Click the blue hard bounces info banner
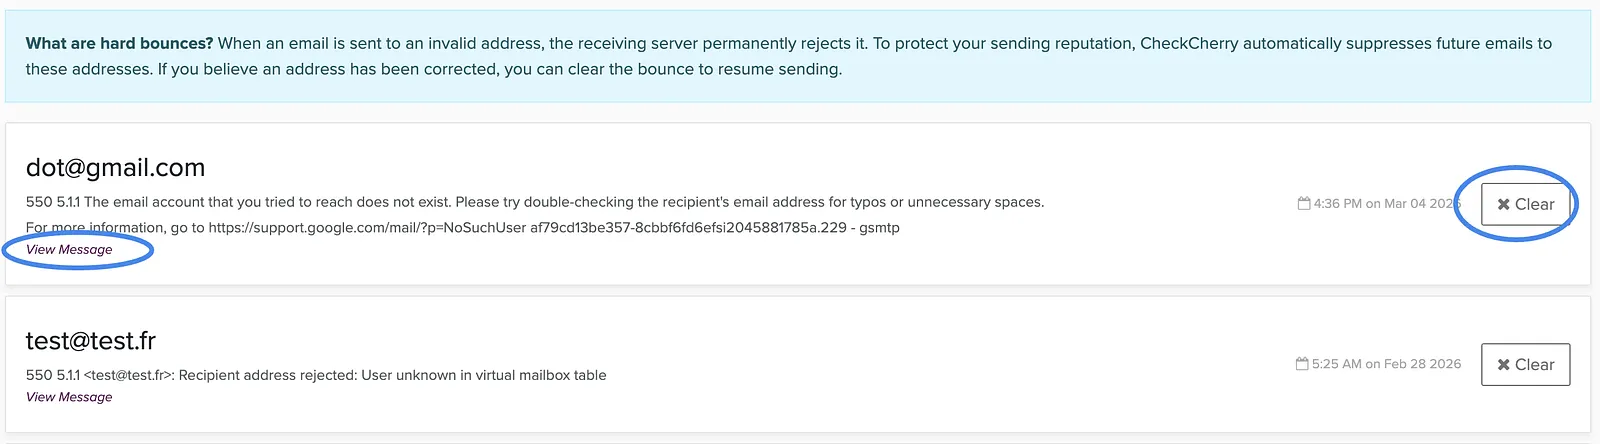Screen dimensions: 1600x444 (x=798, y=56)
